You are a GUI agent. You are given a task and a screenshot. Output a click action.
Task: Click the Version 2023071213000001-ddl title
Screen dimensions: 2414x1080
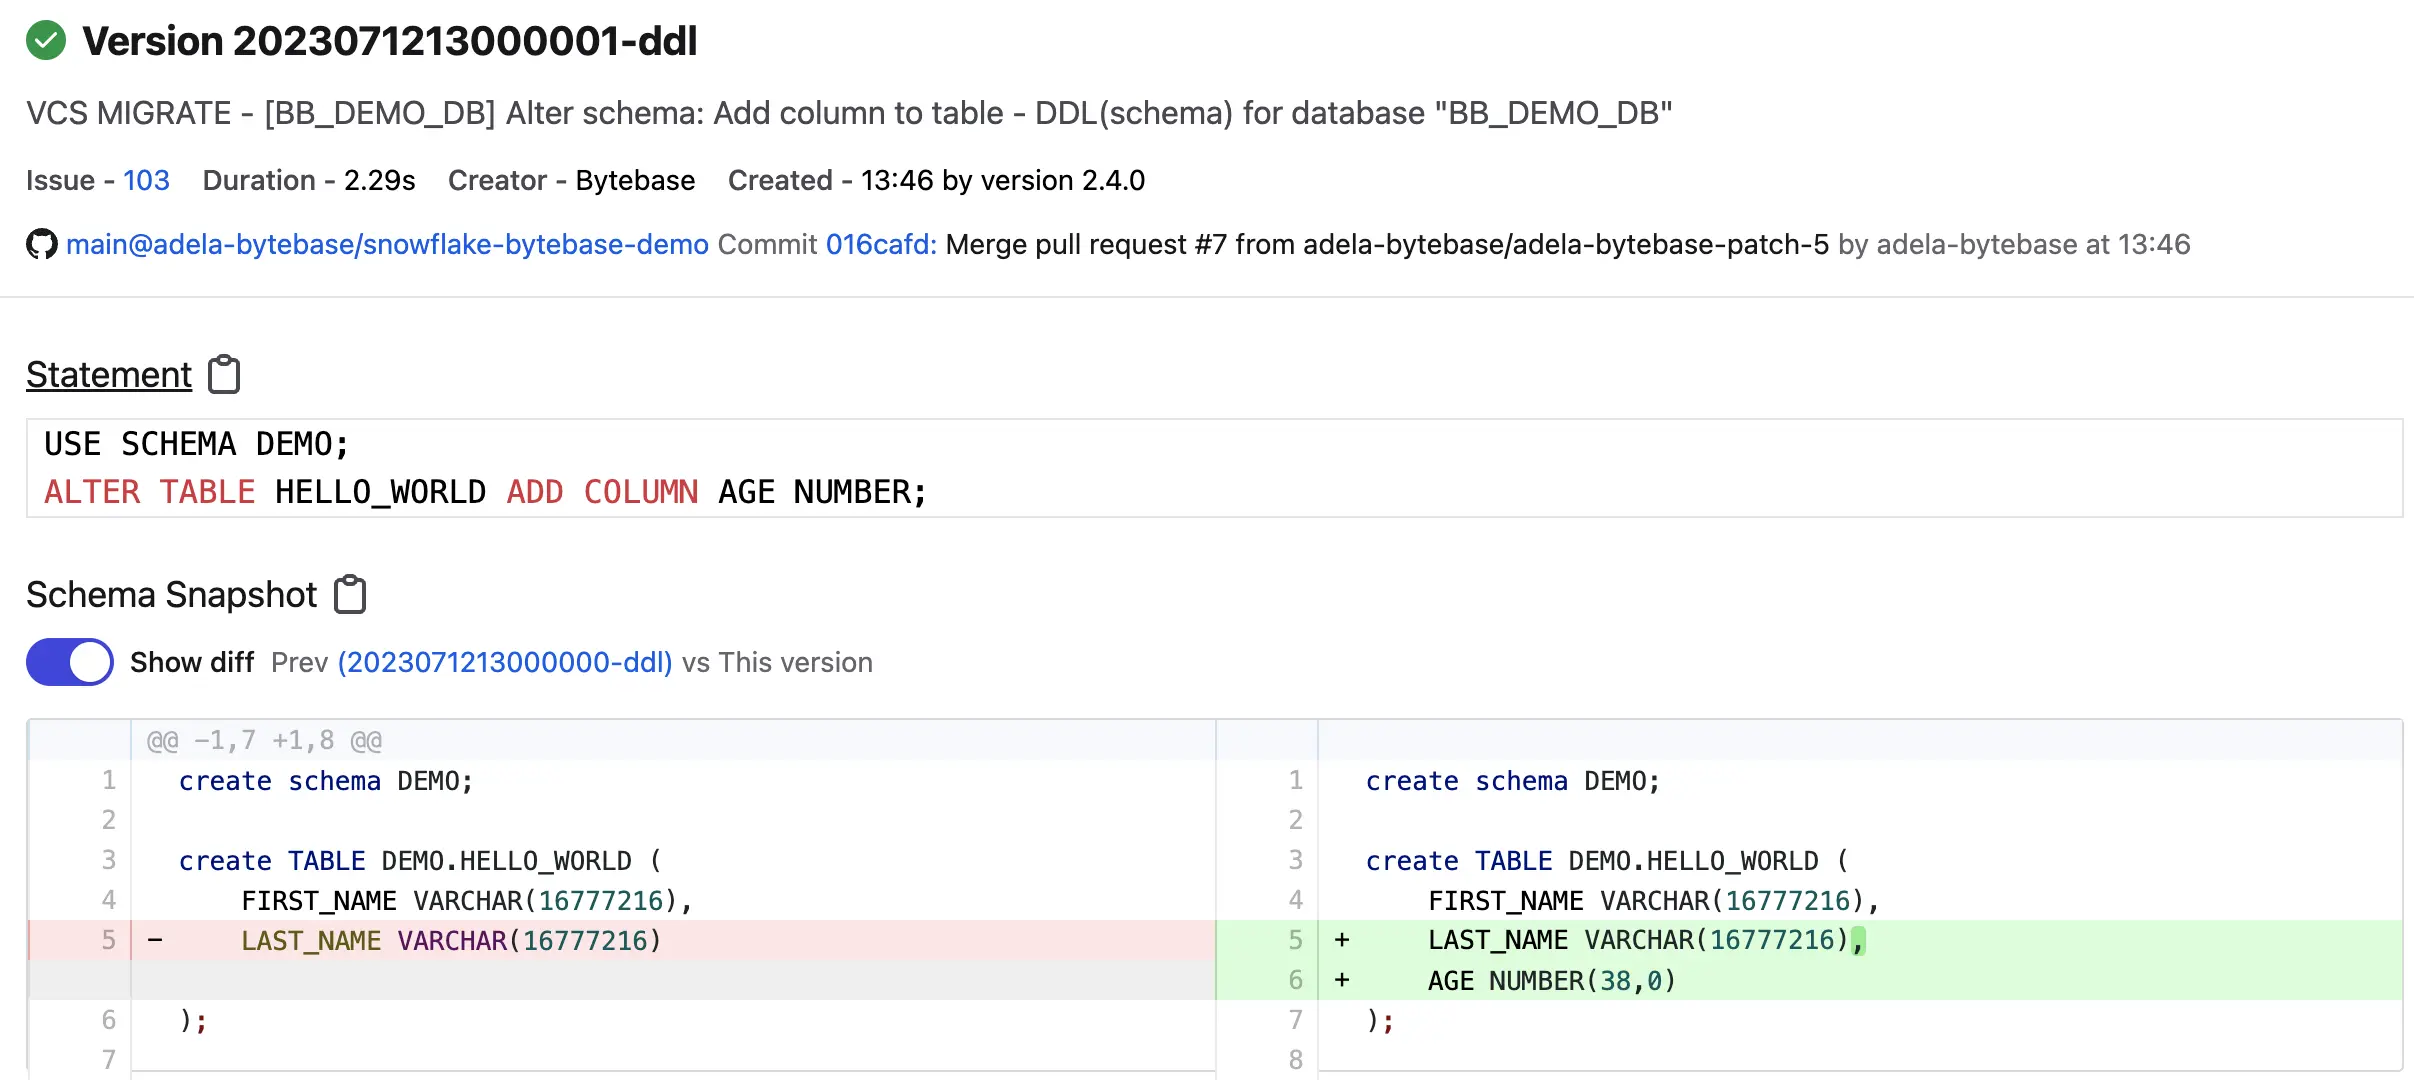pos(390,41)
